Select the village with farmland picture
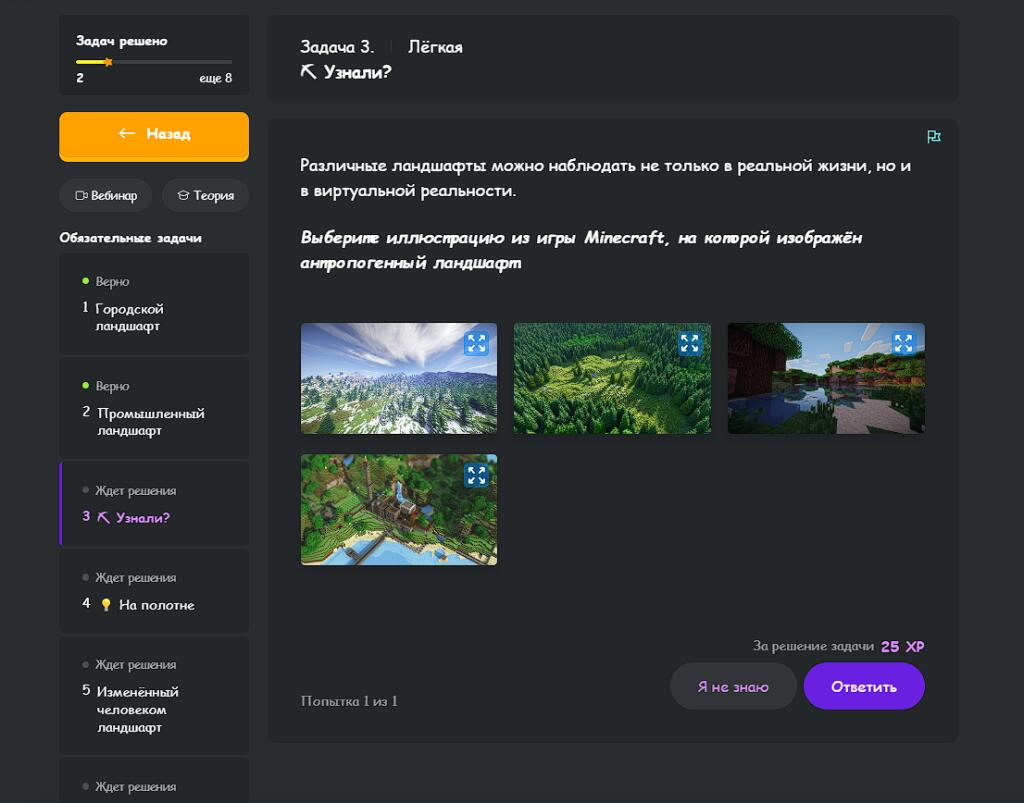 398,510
